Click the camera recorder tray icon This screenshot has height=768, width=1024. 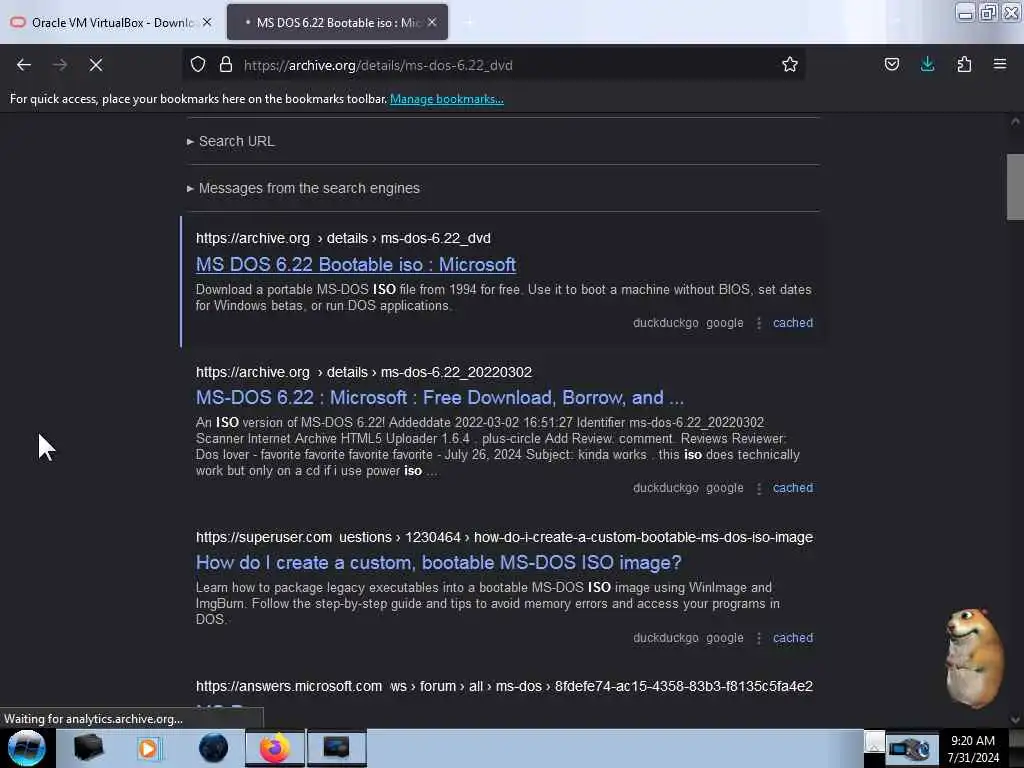tap(912, 749)
